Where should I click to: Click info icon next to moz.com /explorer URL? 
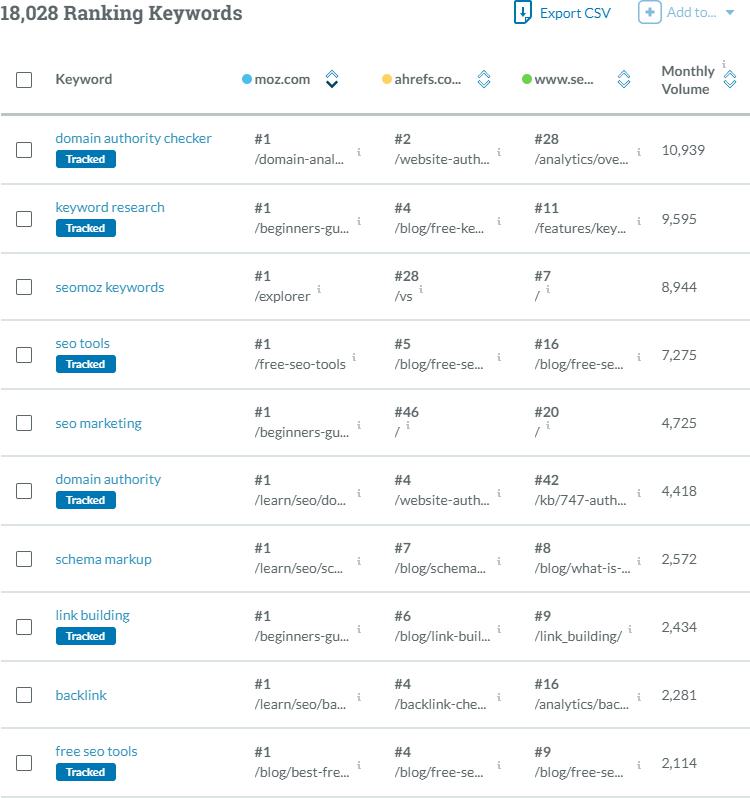[319, 289]
